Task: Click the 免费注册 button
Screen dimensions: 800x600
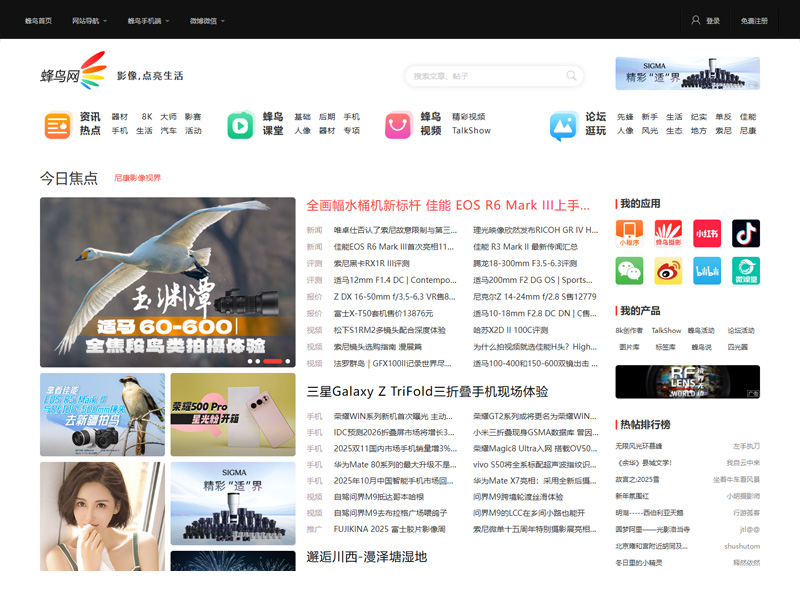Action: (756, 18)
